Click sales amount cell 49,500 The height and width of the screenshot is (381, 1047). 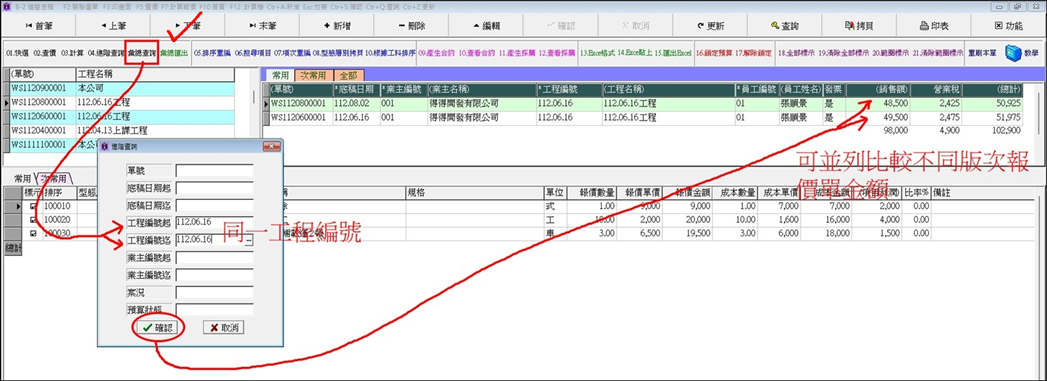(x=877, y=117)
